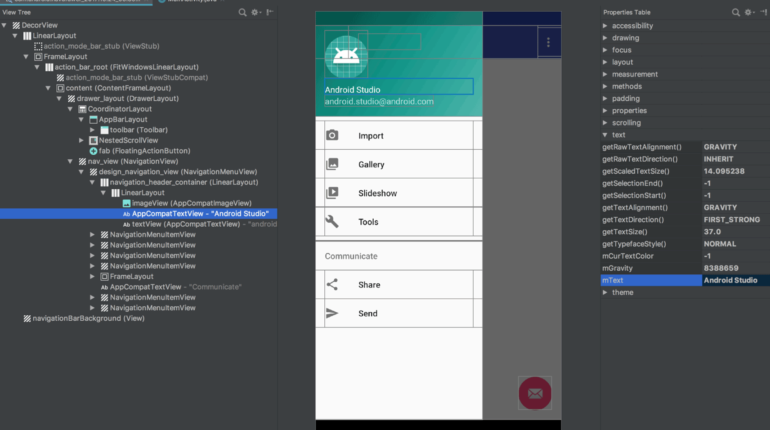Expand the accessibility properties group
This screenshot has height=430, width=770.
(x=604, y=25)
